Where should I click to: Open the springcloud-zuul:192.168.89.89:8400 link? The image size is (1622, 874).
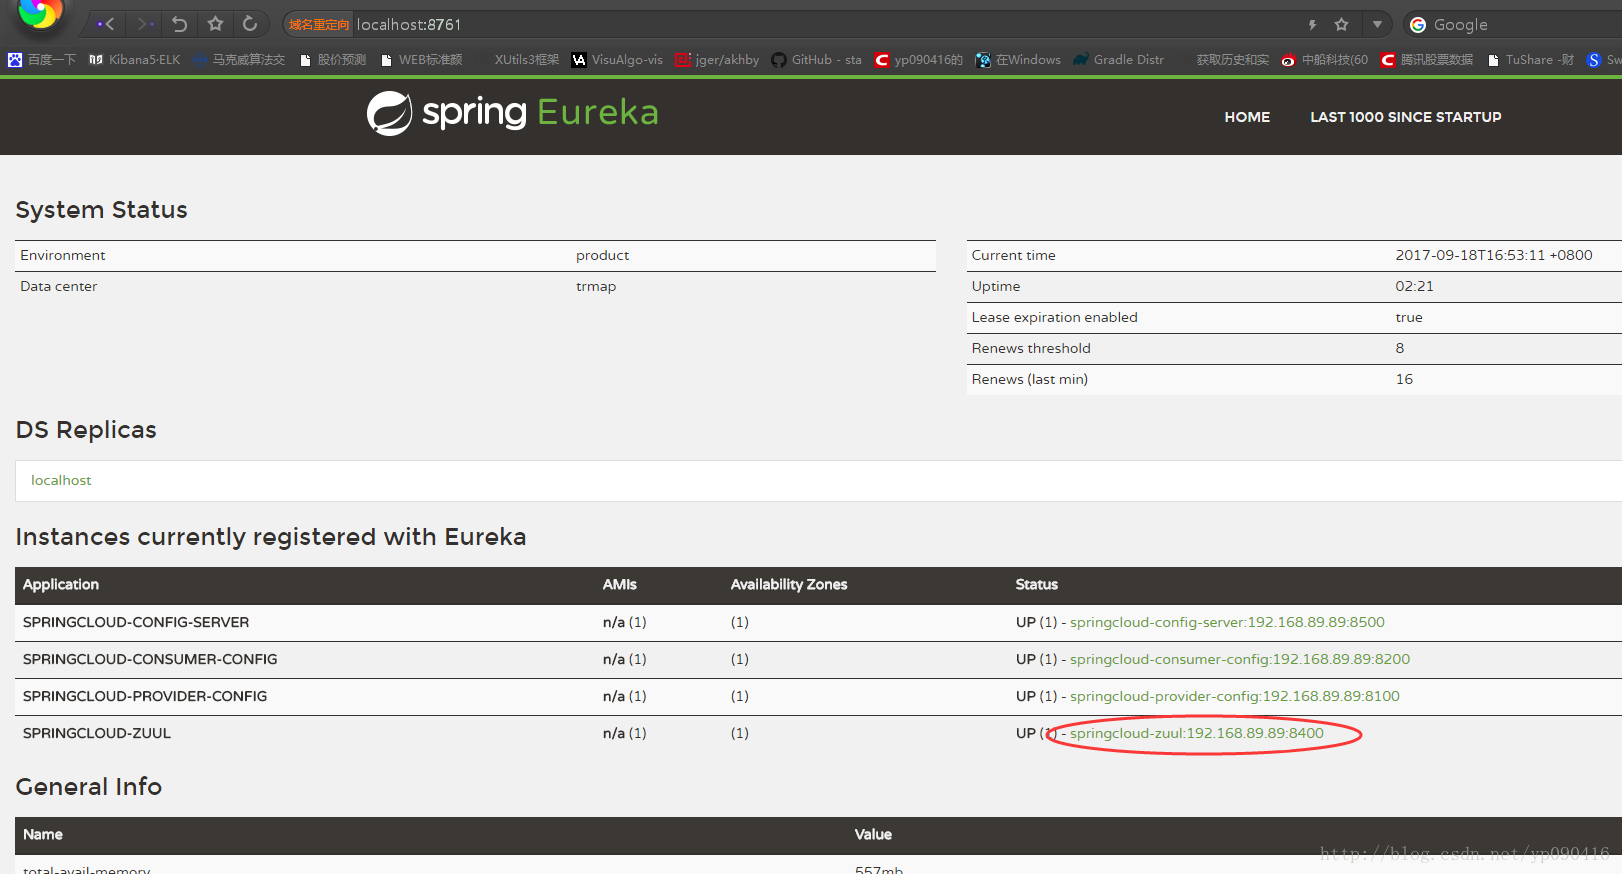(x=1197, y=733)
